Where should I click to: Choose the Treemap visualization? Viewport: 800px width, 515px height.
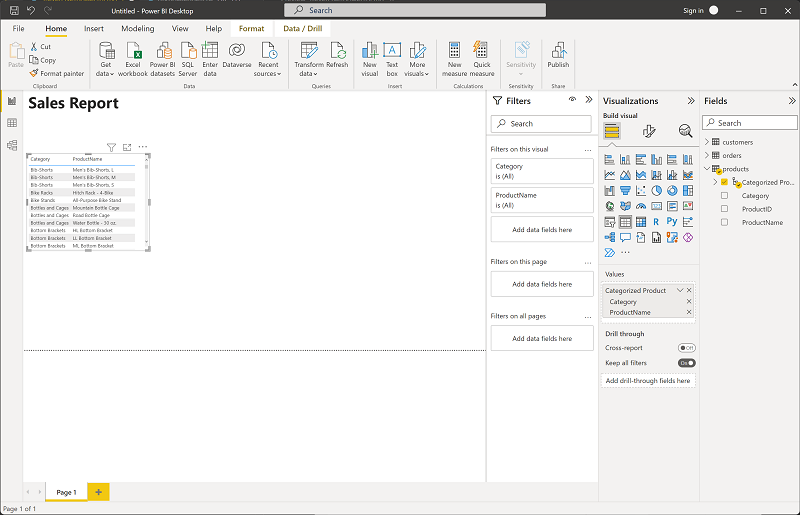point(688,191)
